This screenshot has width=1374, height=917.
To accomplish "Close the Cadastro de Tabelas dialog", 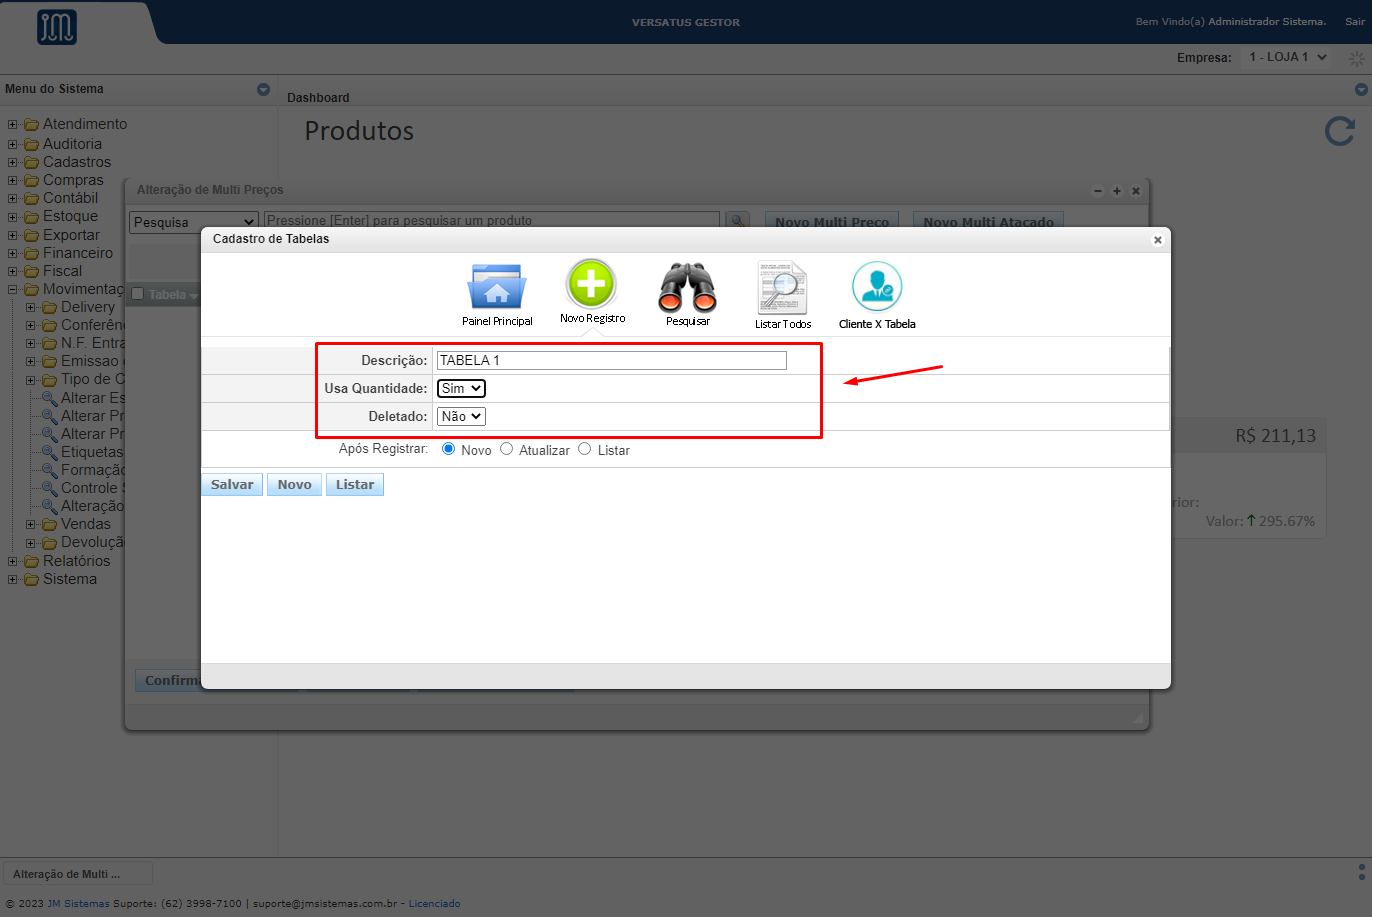I will coord(1157,240).
